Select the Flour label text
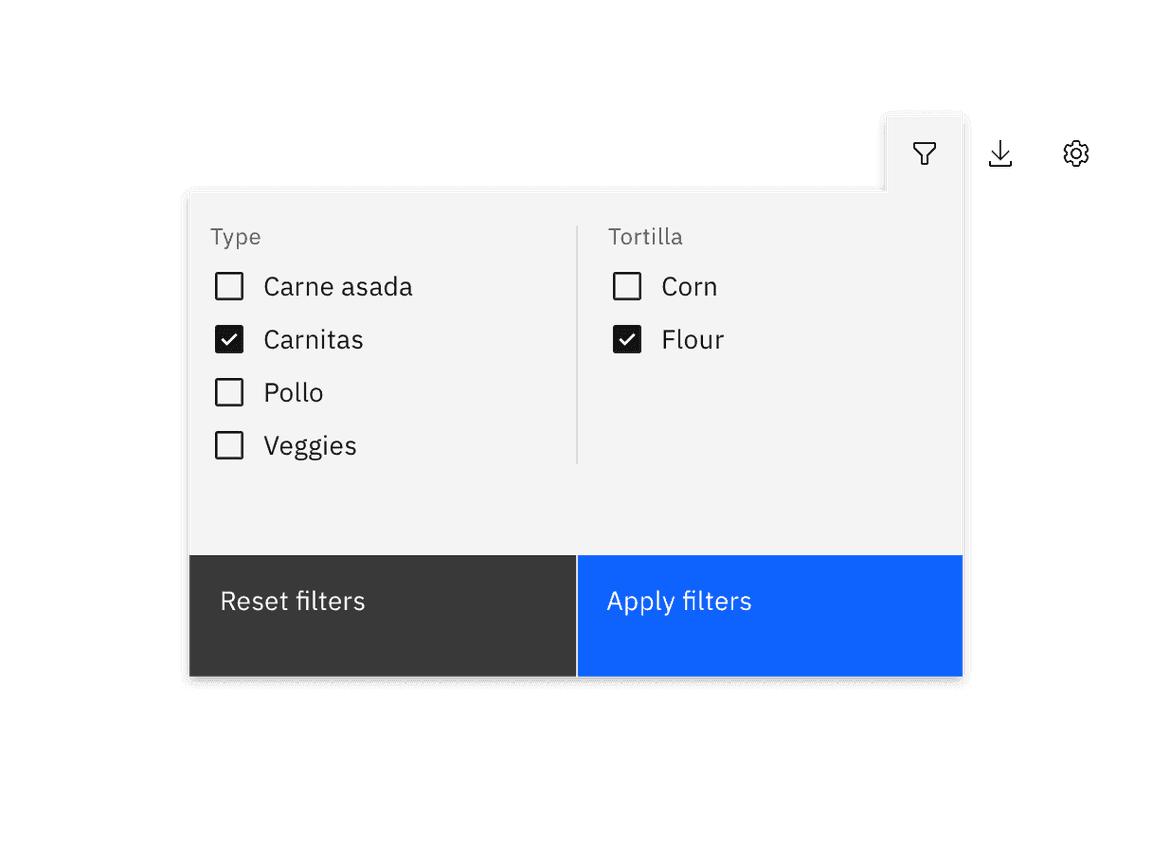This screenshot has height=864, width=1152. (692, 339)
